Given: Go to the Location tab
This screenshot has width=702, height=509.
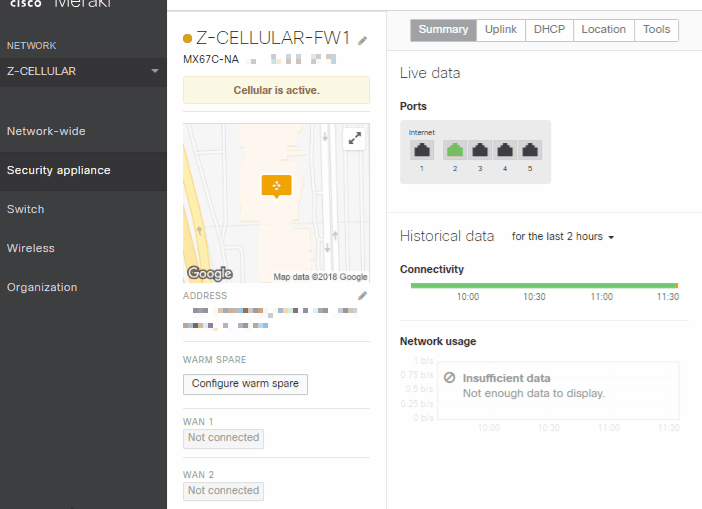Looking at the screenshot, I should tap(604, 30).
